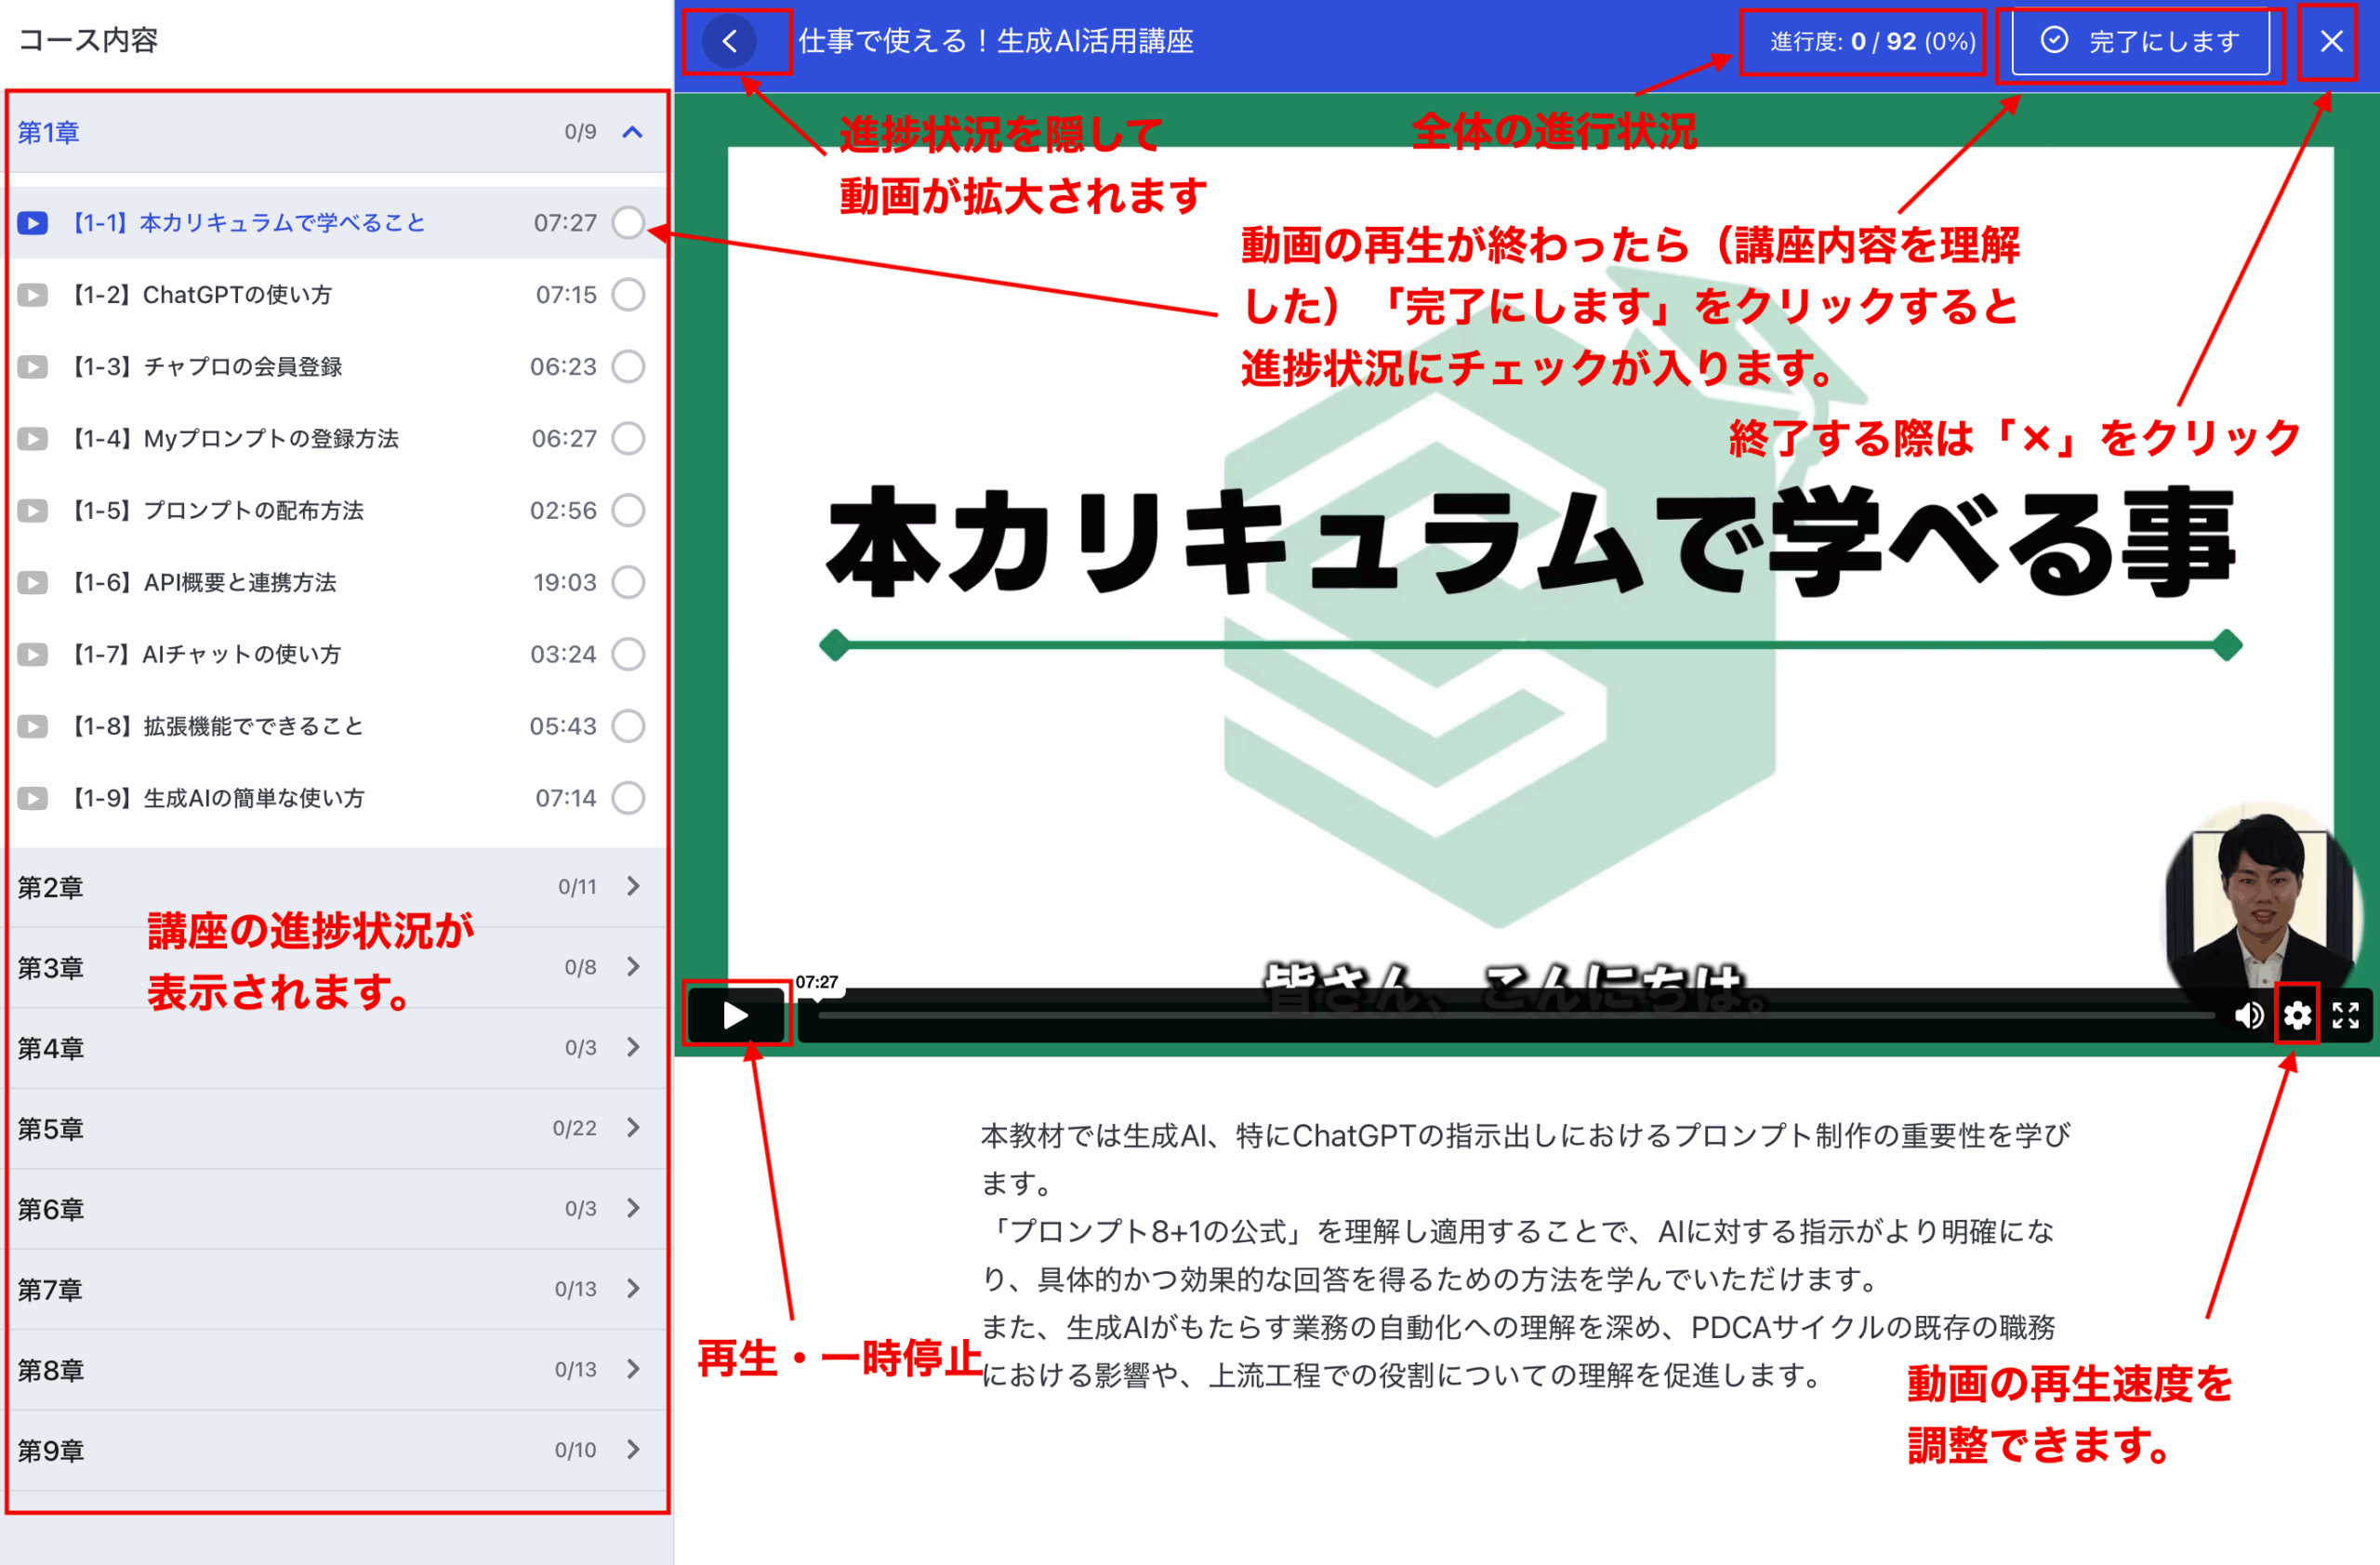Screen dimensions: 2380x1565
Task: Click the 完了にします button
Action: tap(2140, 41)
